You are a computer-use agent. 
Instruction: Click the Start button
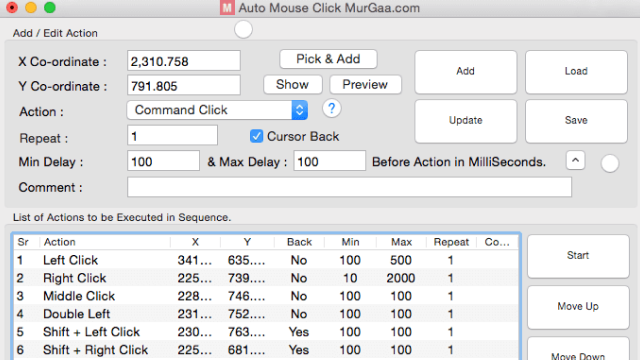[578, 256]
